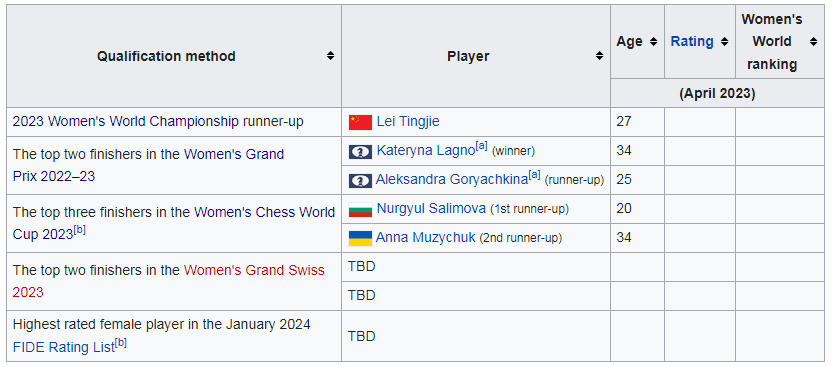
Task: Sort by Women's World ranking arrows
Action: tap(813, 41)
